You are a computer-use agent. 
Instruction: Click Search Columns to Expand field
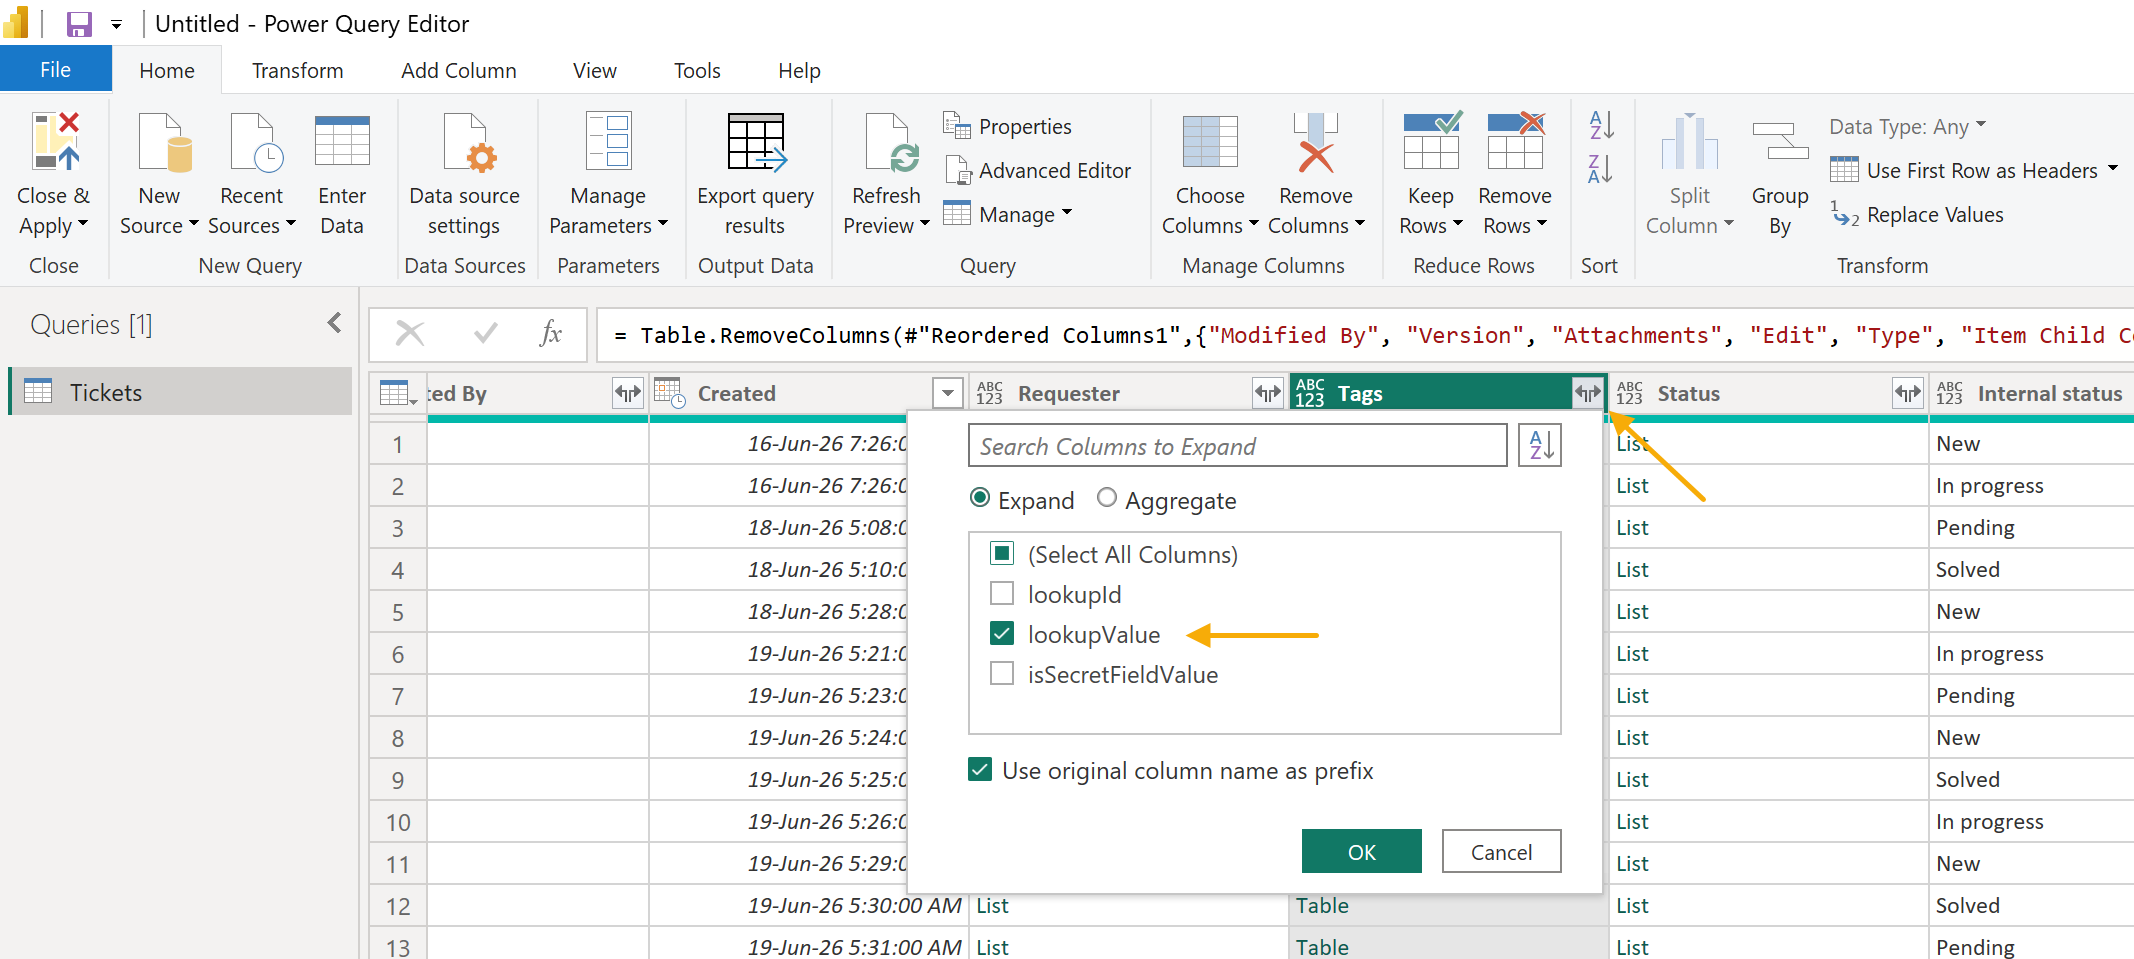pyautogui.click(x=1237, y=446)
